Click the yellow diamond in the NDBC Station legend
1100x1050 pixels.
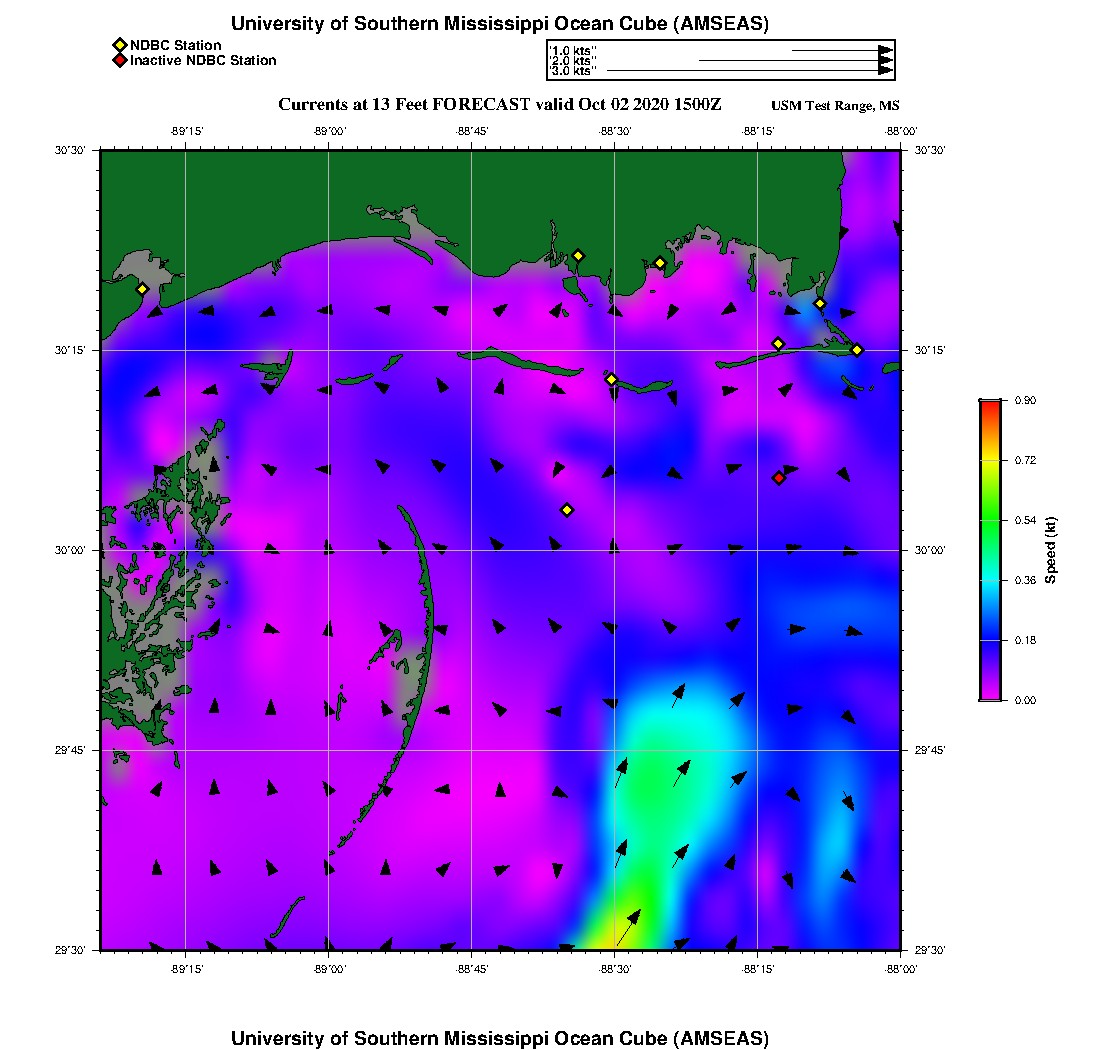(119, 45)
